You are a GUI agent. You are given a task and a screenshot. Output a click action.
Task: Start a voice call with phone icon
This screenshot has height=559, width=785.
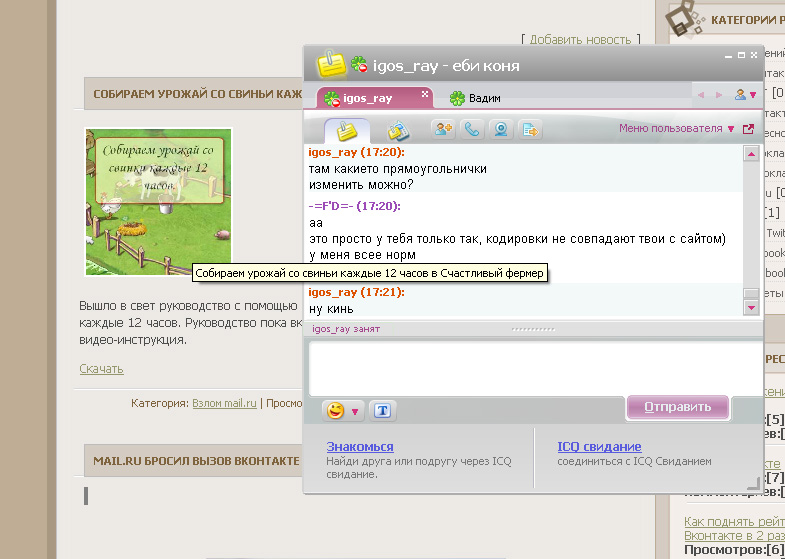click(472, 130)
